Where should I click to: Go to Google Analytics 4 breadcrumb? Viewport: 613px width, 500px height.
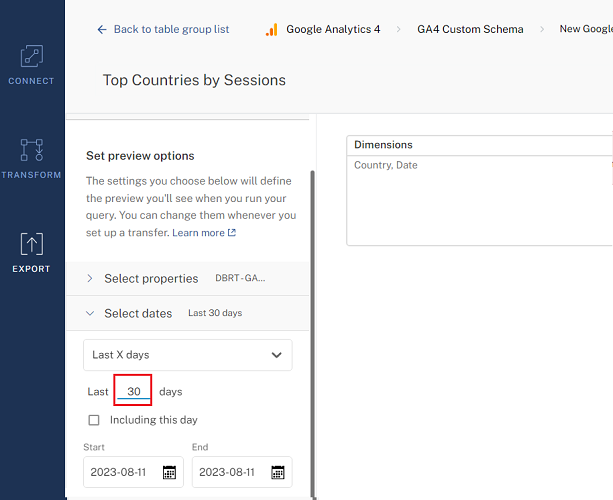(x=333, y=29)
